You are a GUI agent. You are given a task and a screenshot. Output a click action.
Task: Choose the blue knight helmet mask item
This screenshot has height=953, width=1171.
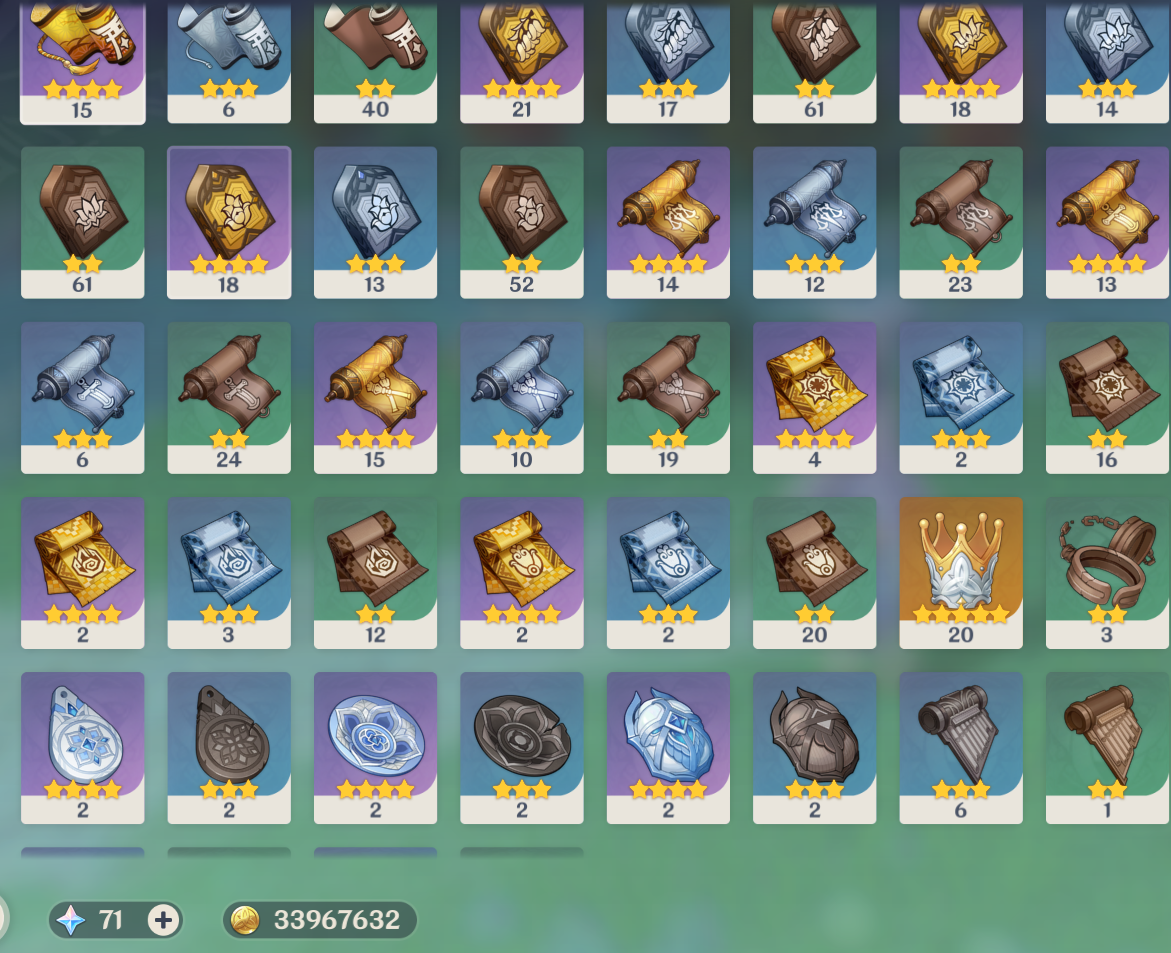[668, 748]
